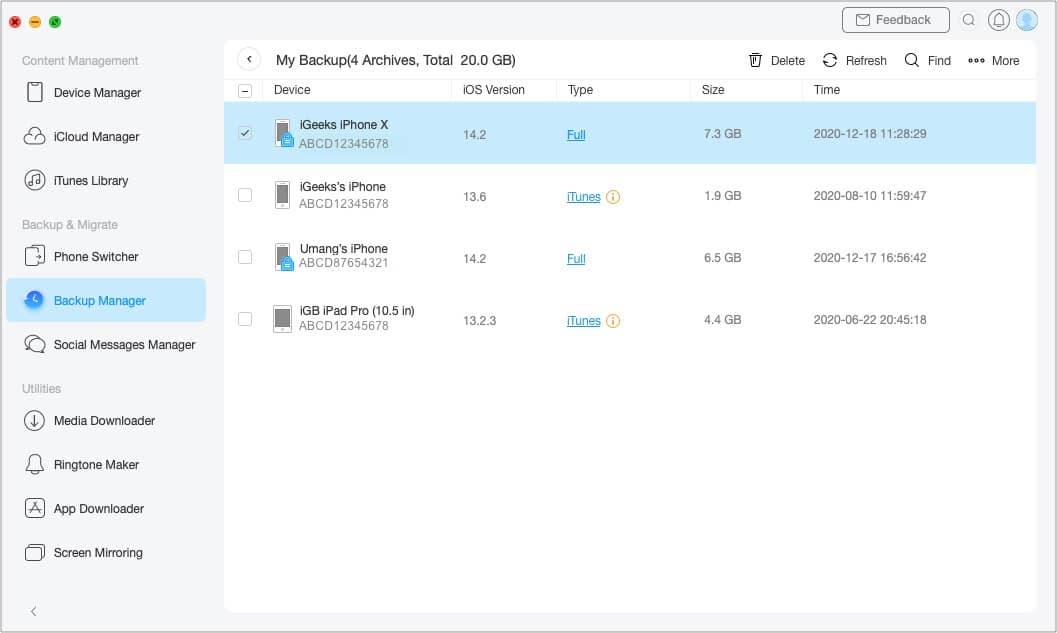Click the Device Manager phone icon
The image size is (1057, 633).
tap(34, 92)
